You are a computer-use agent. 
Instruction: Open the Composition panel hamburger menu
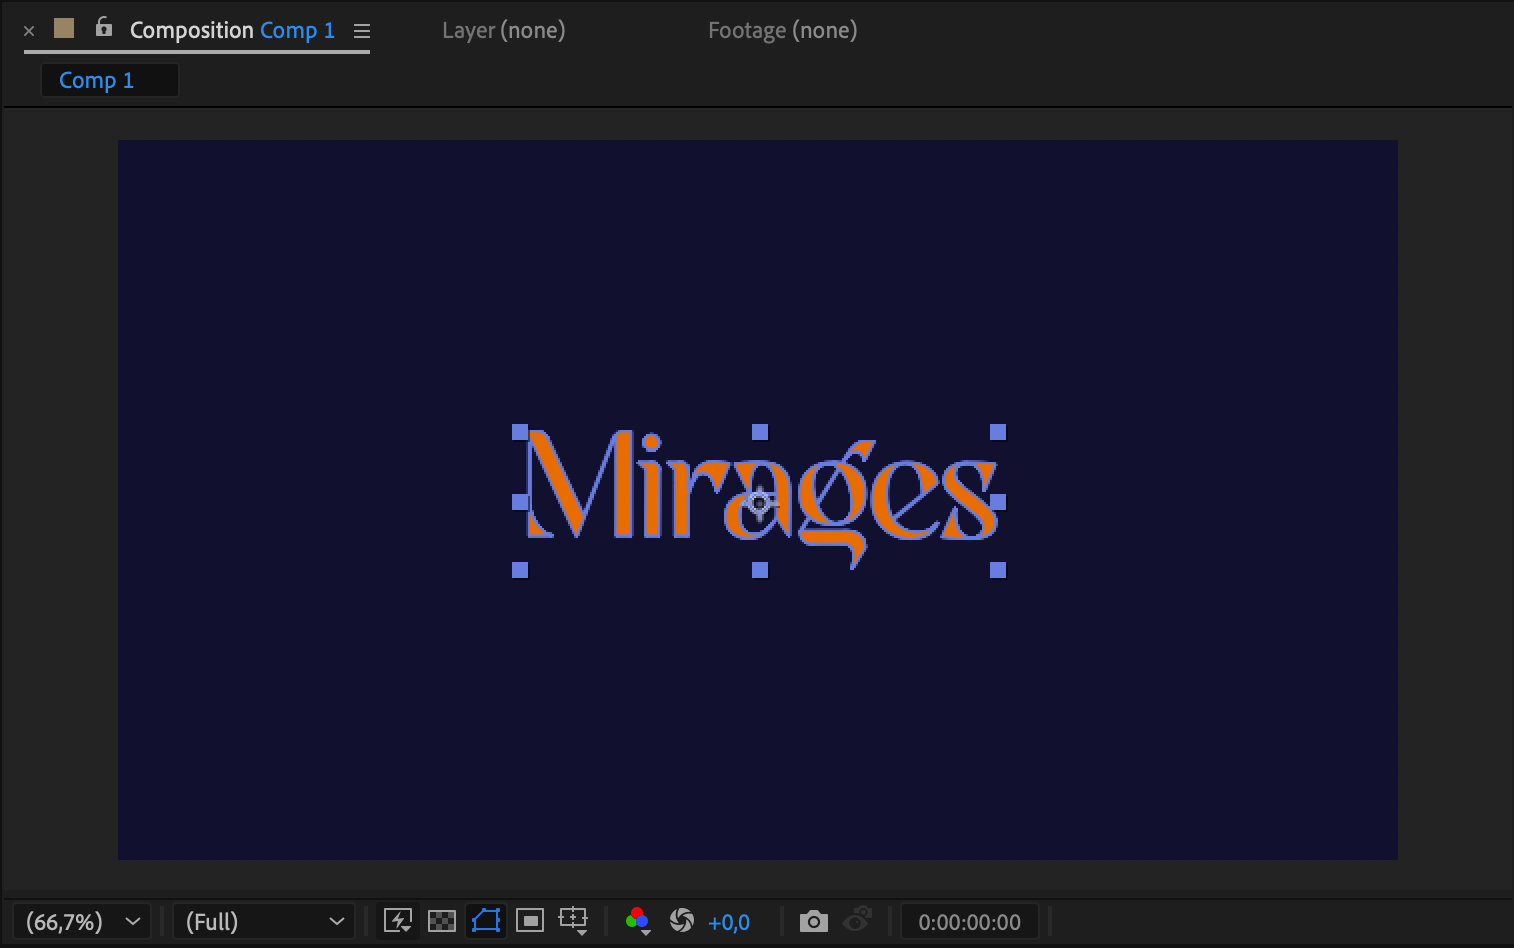coord(362,31)
